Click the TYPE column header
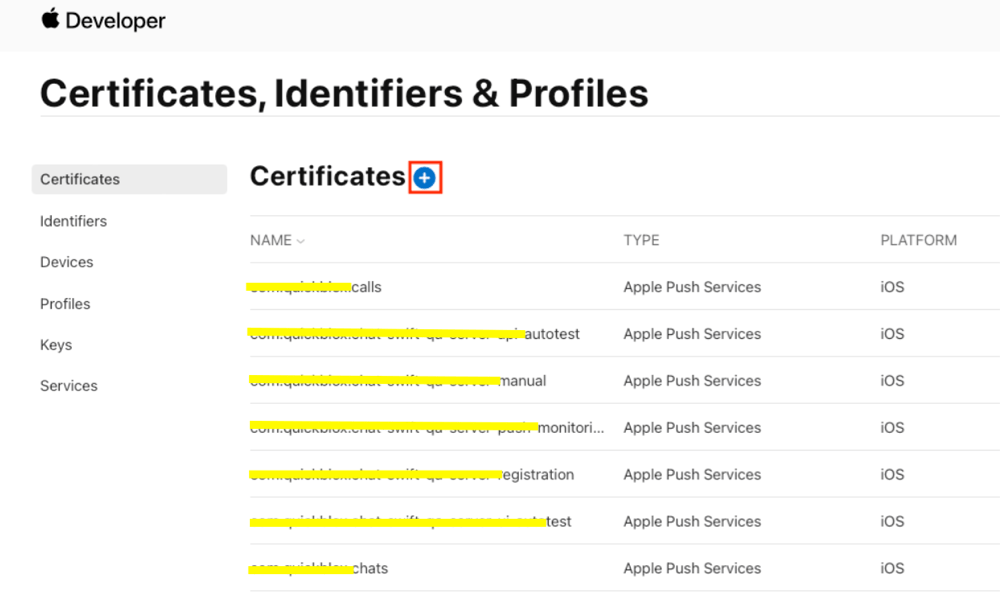This screenshot has width=1000, height=600. pos(641,240)
